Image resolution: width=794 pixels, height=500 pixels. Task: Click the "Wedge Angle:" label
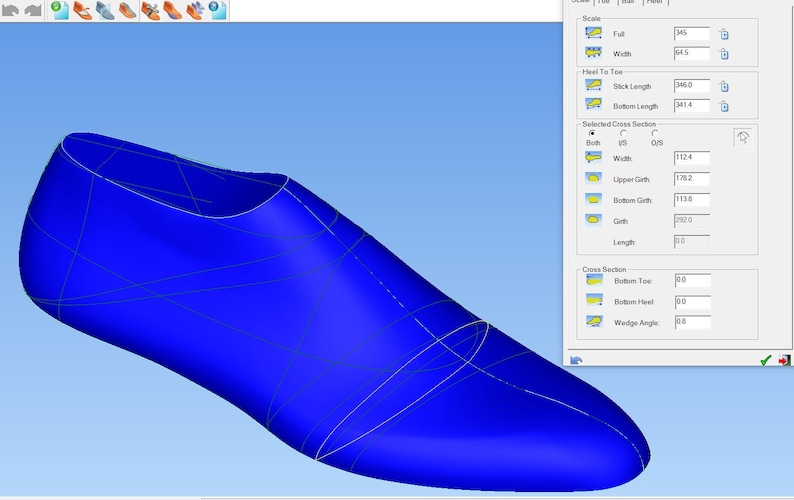point(637,323)
